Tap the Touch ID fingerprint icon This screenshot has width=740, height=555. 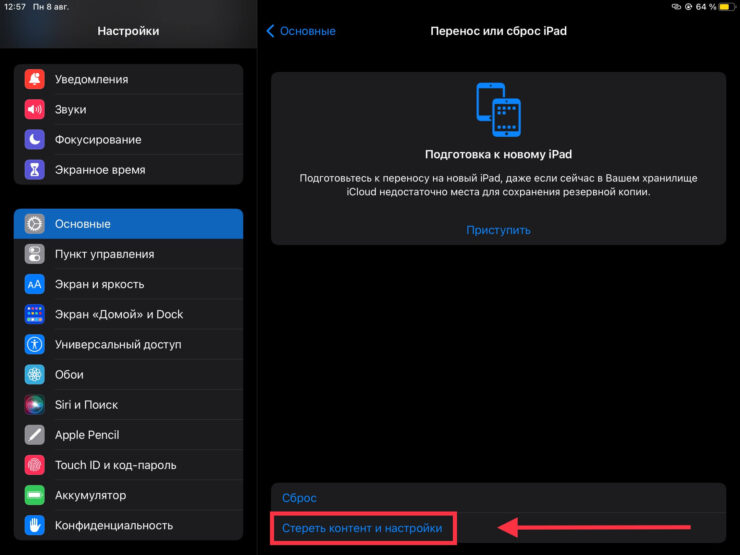tap(35, 465)
